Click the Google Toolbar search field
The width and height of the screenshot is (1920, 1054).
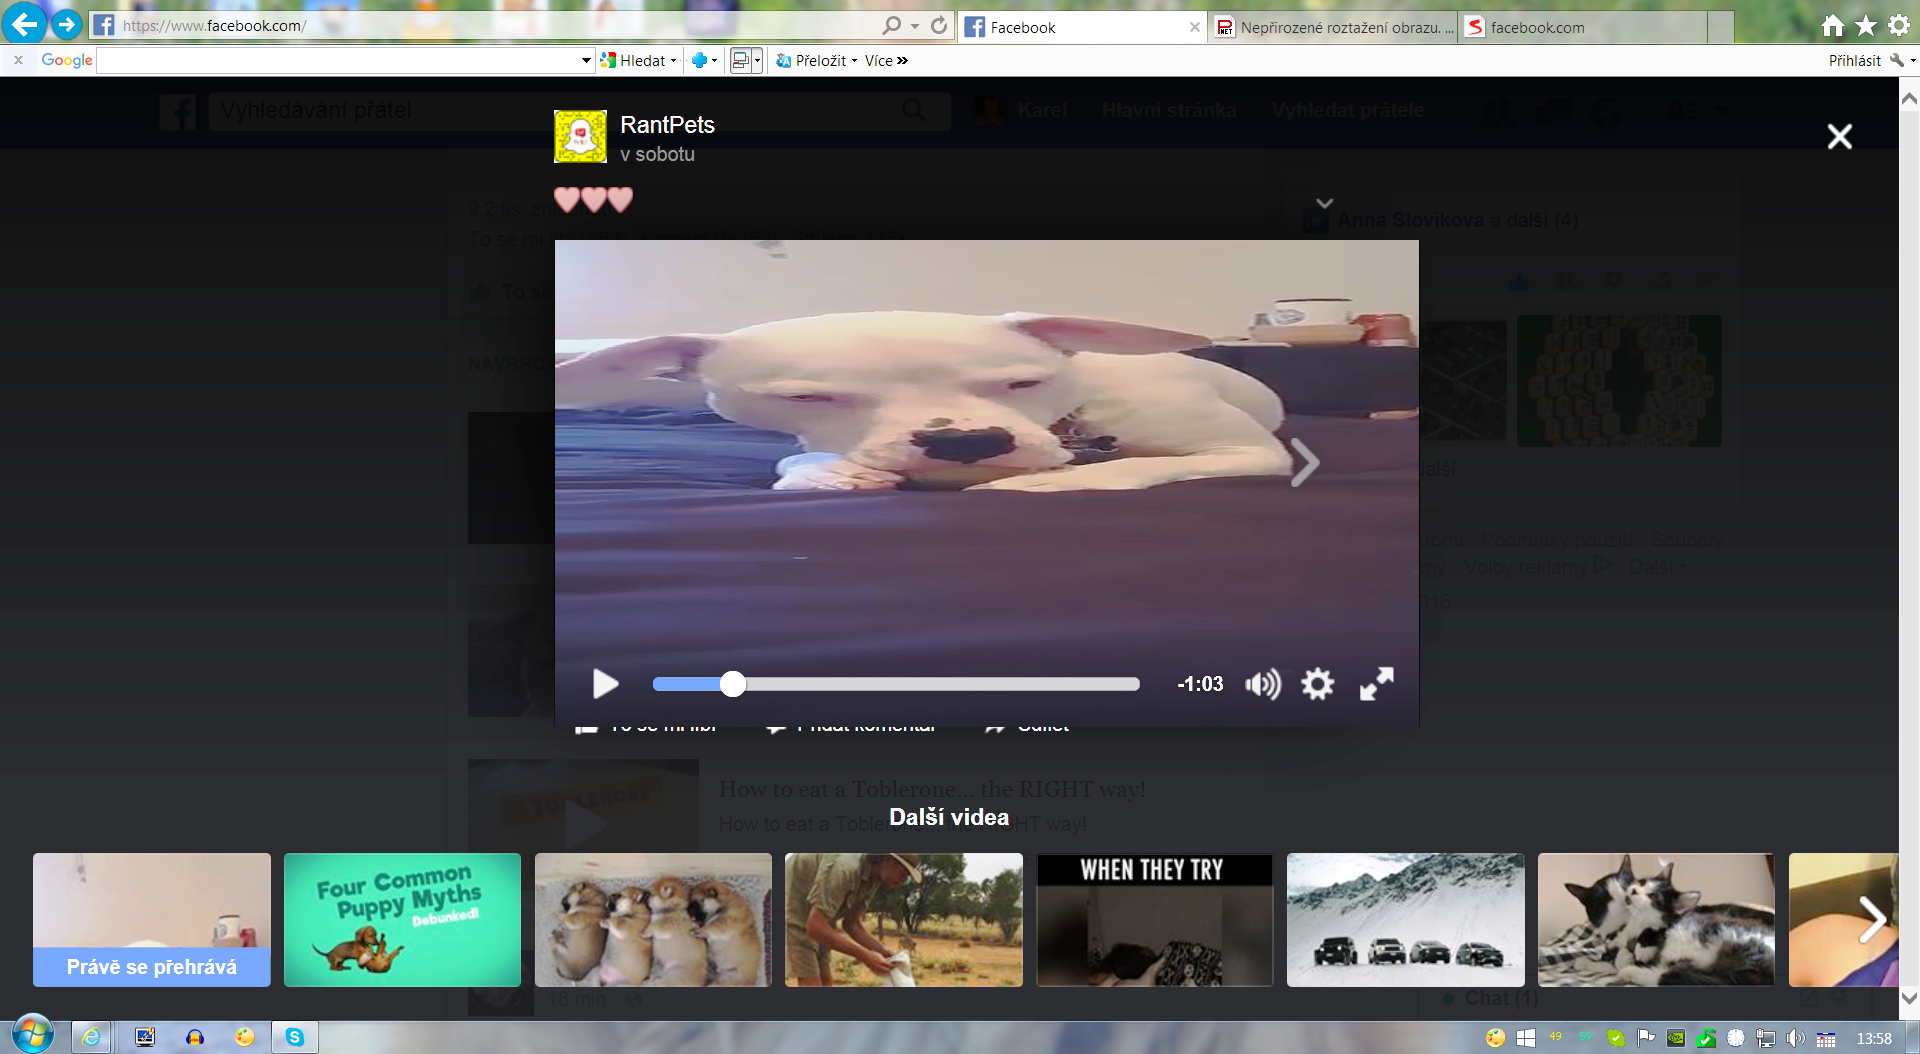(x=338, y=61)
